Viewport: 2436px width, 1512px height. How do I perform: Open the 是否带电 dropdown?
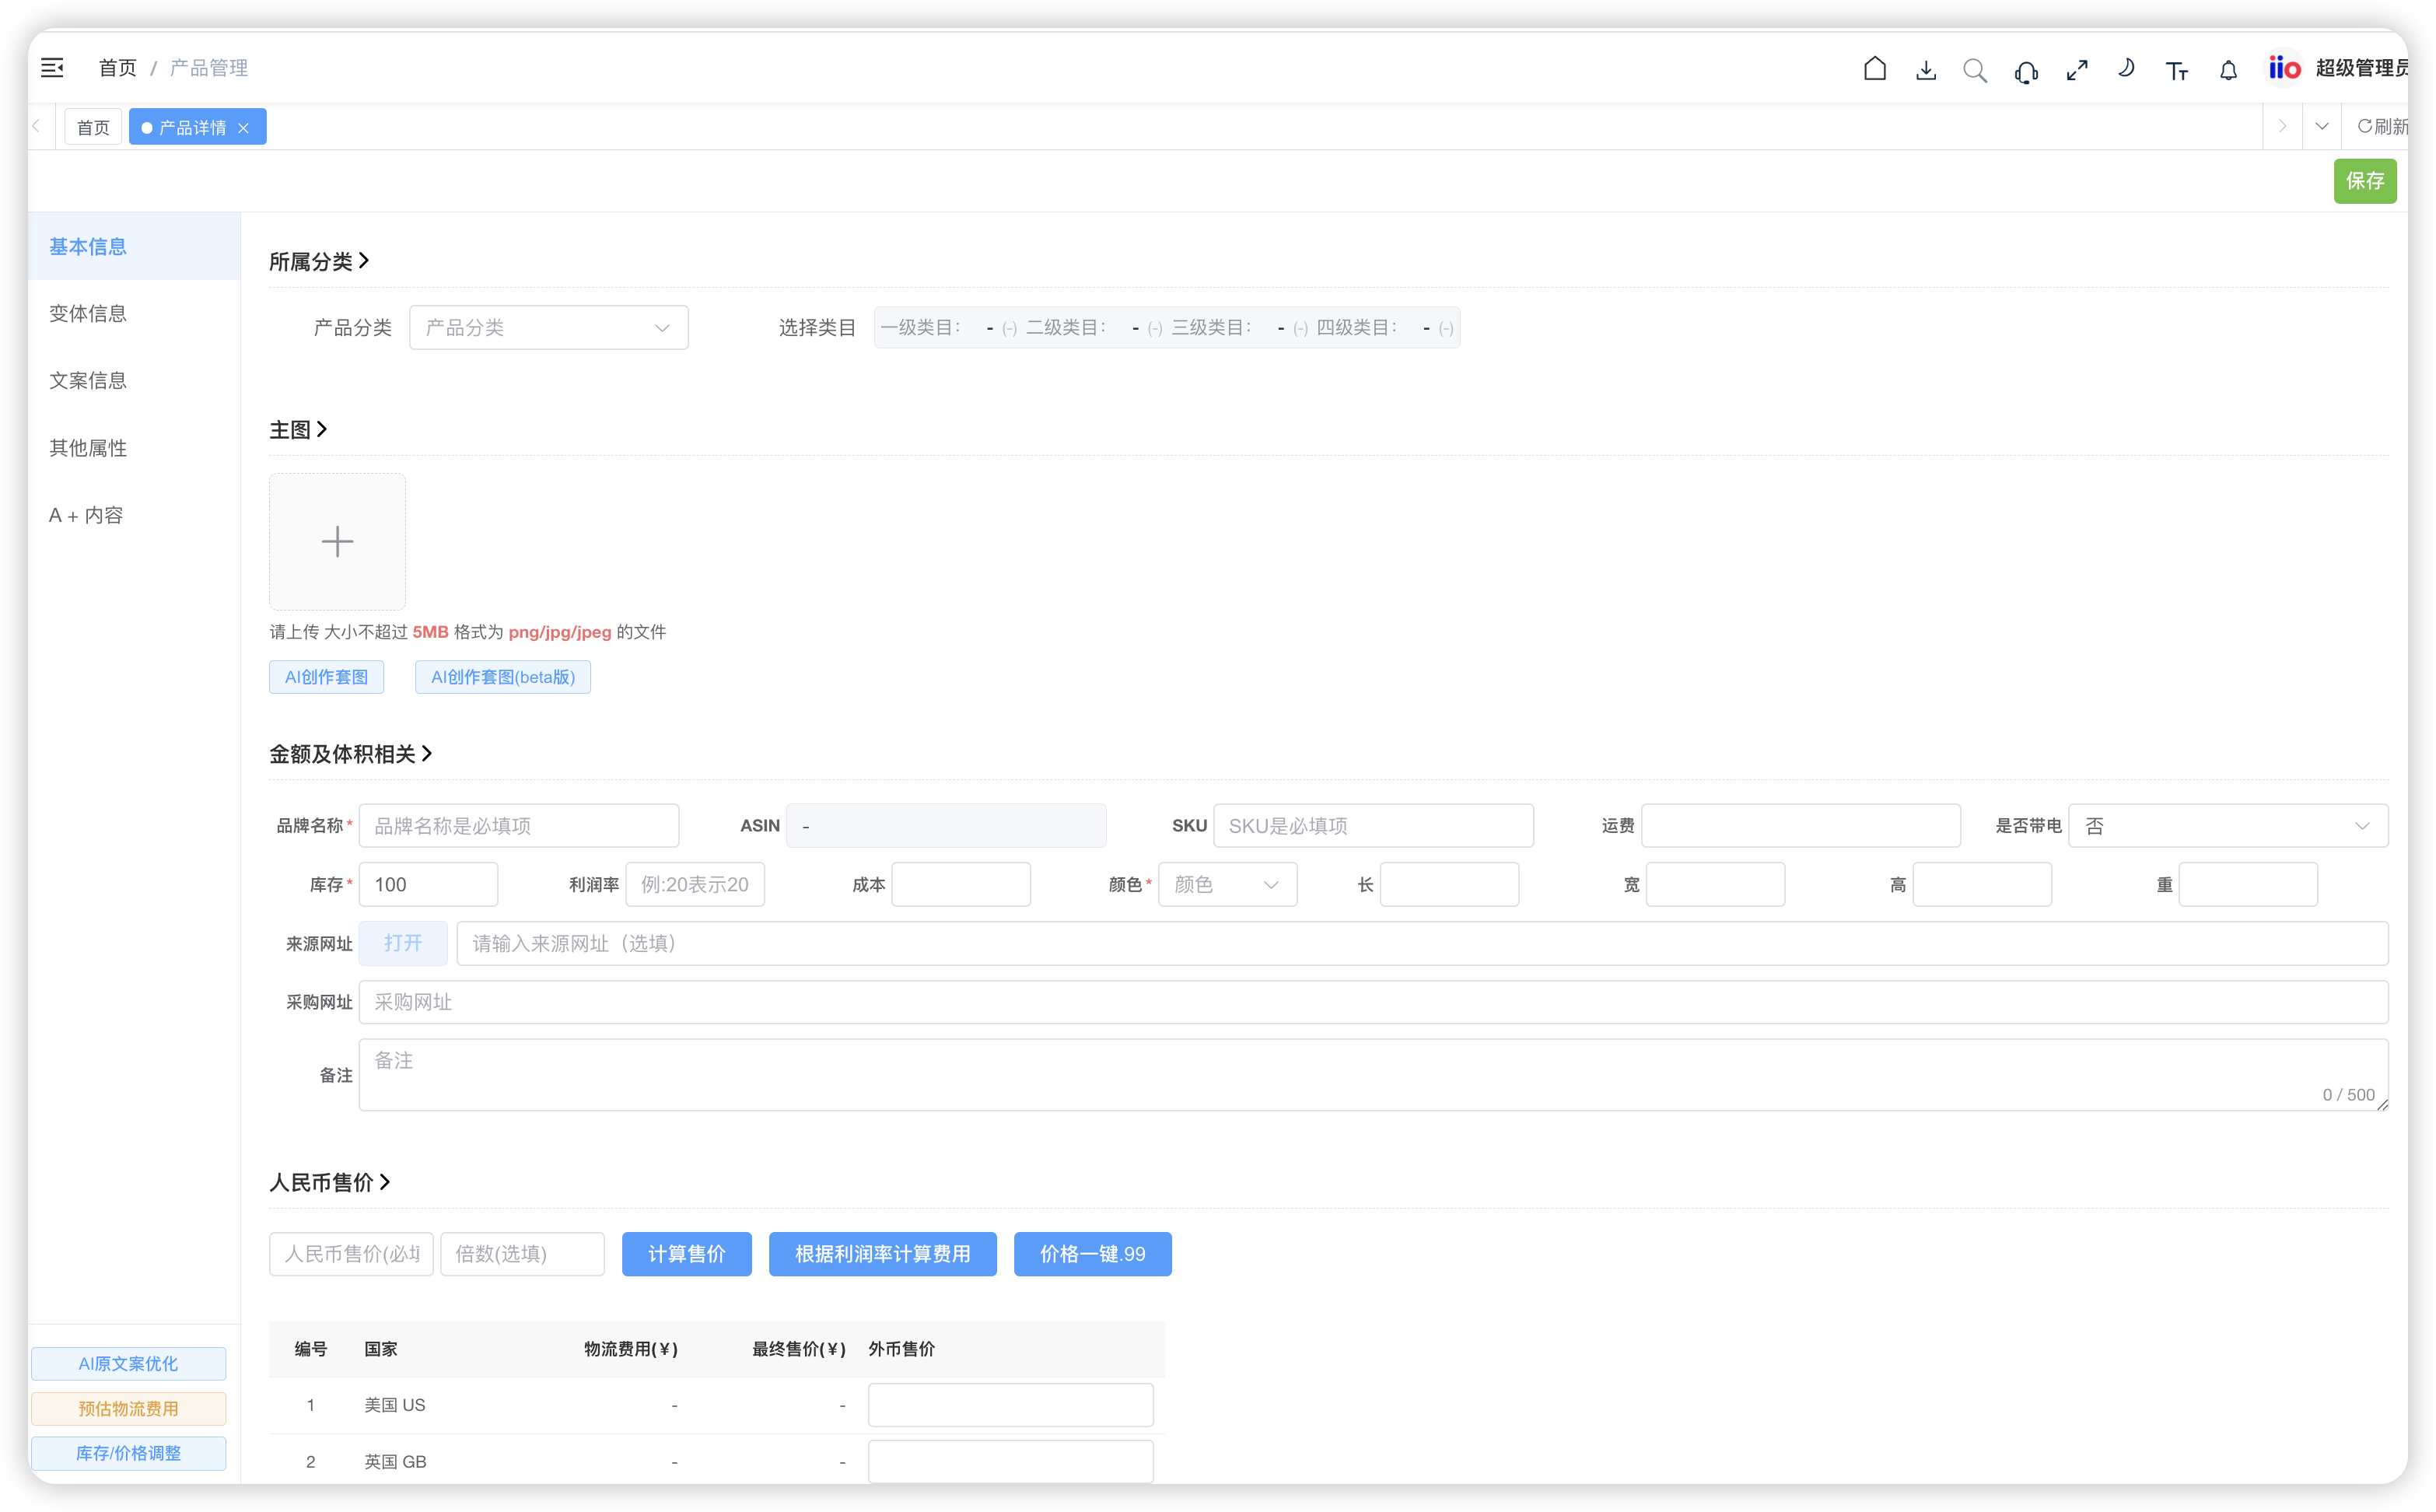tap(2228, 825)
